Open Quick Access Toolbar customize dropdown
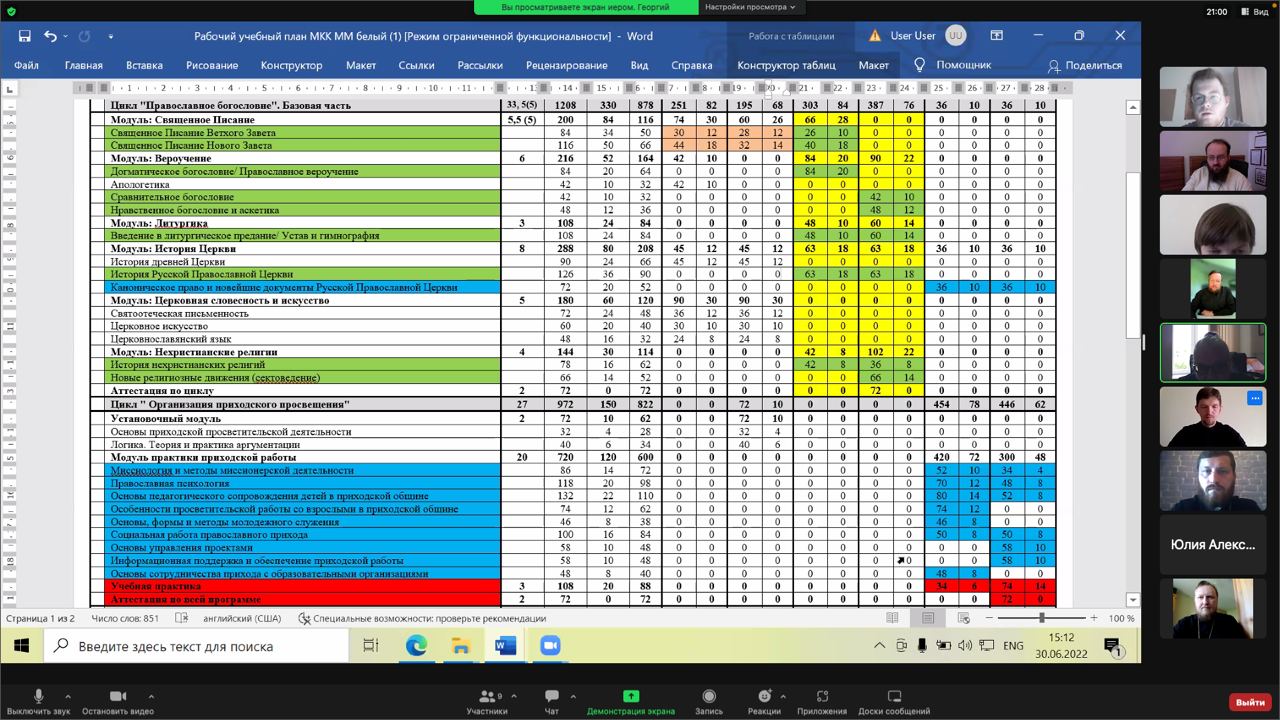The image size is (1280, 720). pyautogui.click(x=111, y=36)
